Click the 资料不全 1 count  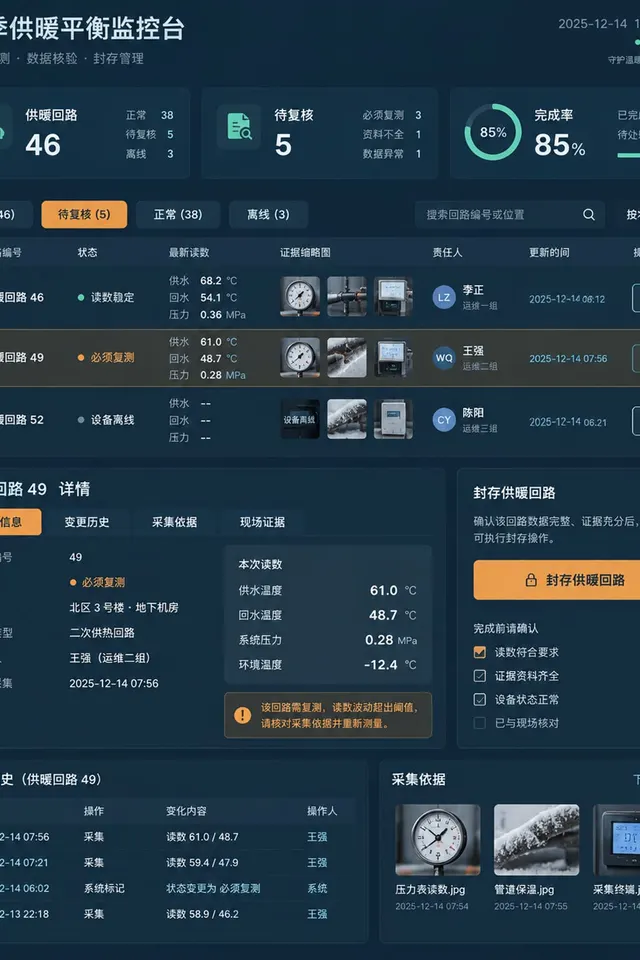(x=392, y=134)
